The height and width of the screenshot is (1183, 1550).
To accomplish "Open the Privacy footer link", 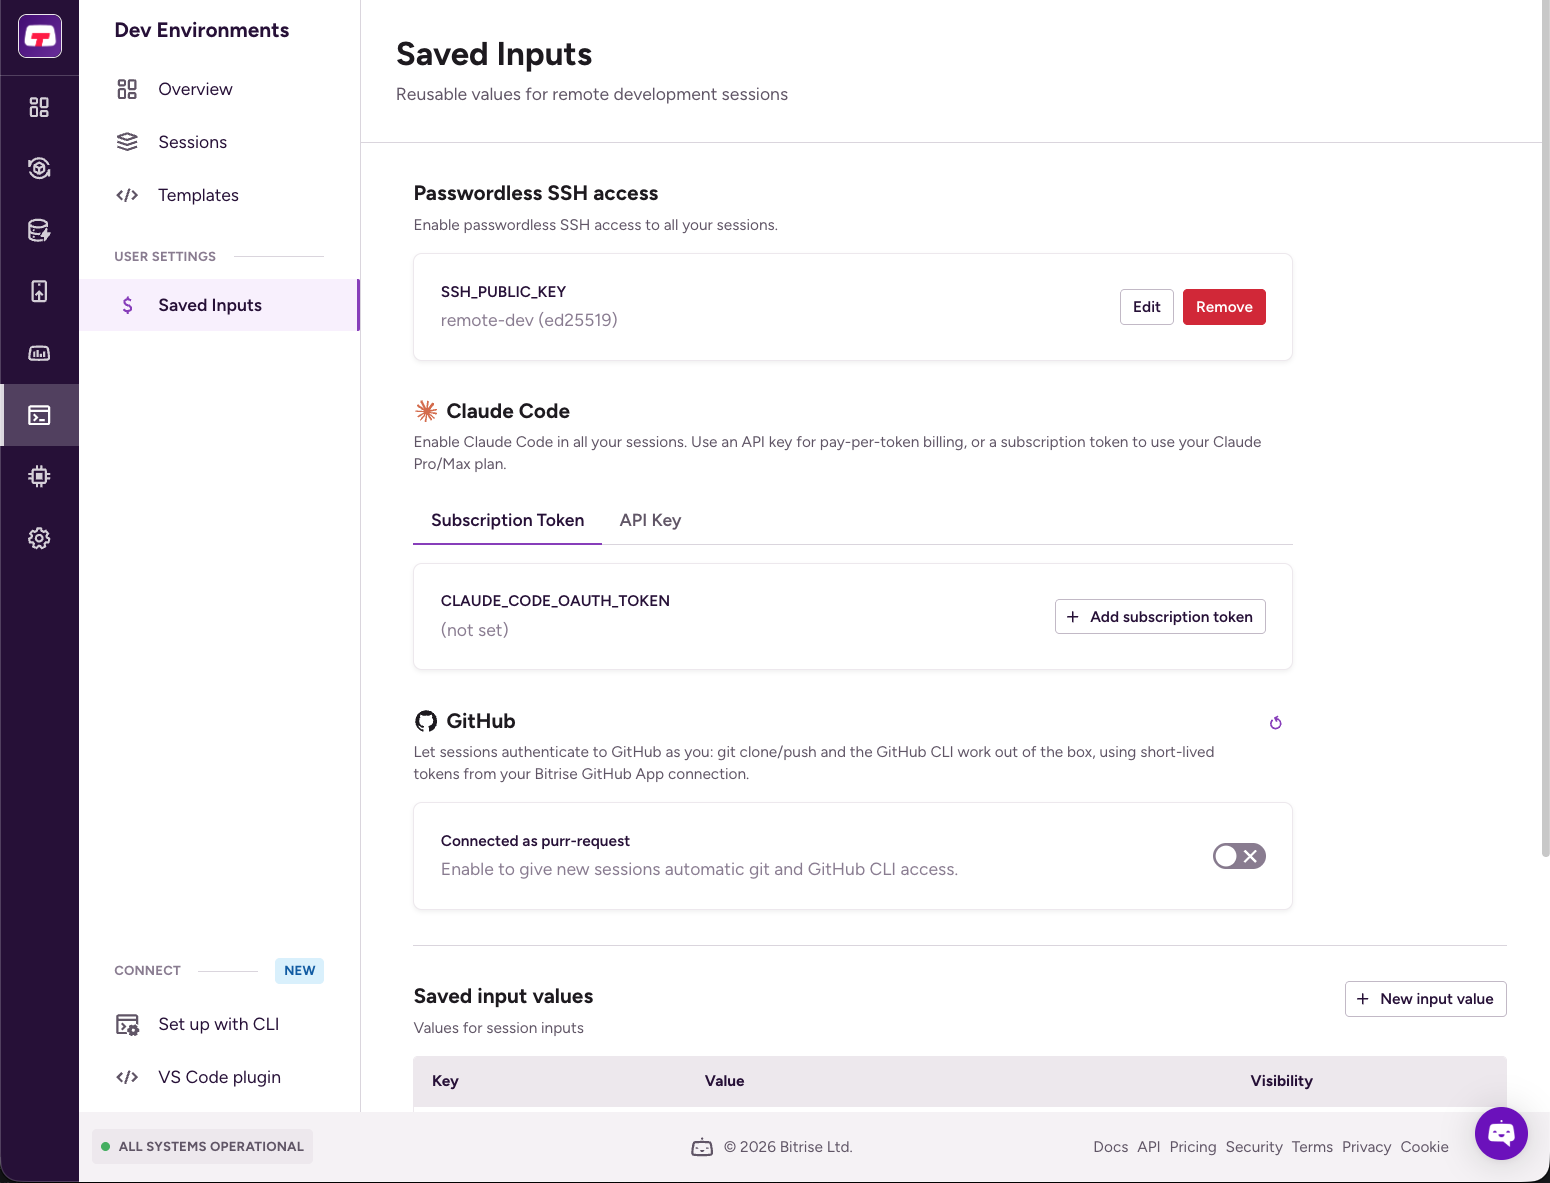I will click(1366, 1147).
